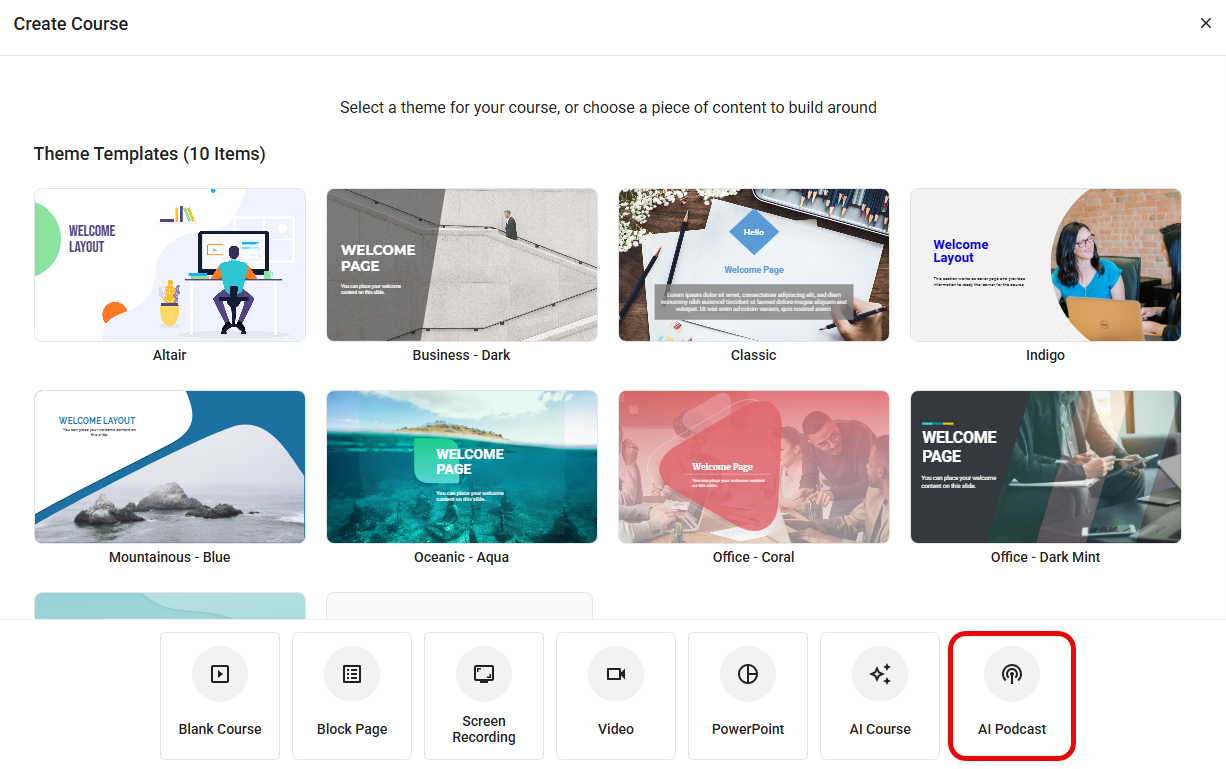Image resolution: width=1226 pixels, height=769 pixels.
Task: Create a course from PowerPoint
Action: point(748,696)
